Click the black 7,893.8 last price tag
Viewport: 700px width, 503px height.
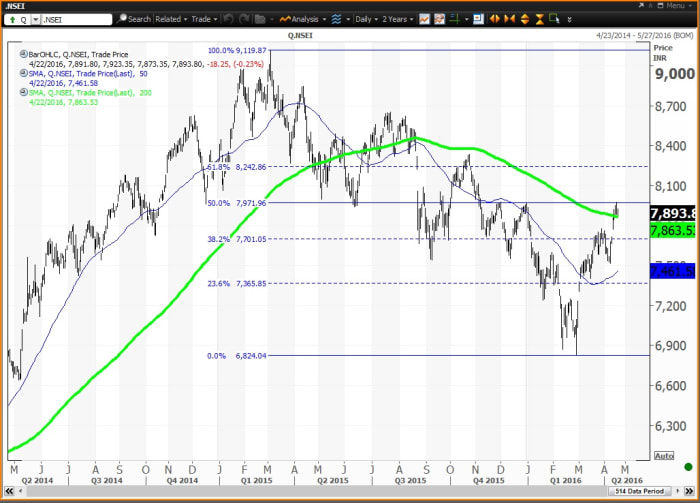pos(673,214)
